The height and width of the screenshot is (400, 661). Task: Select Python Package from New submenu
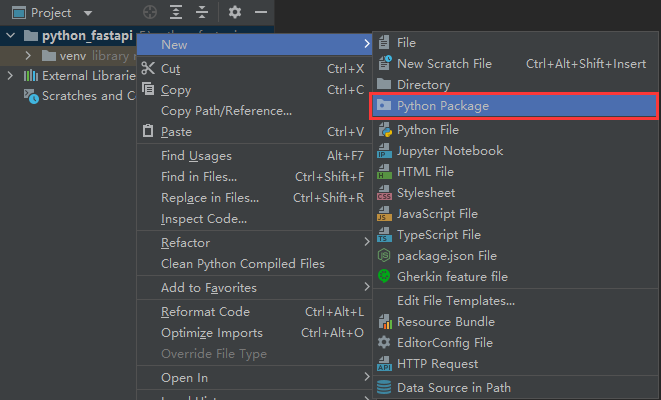(x=442, y=104)
